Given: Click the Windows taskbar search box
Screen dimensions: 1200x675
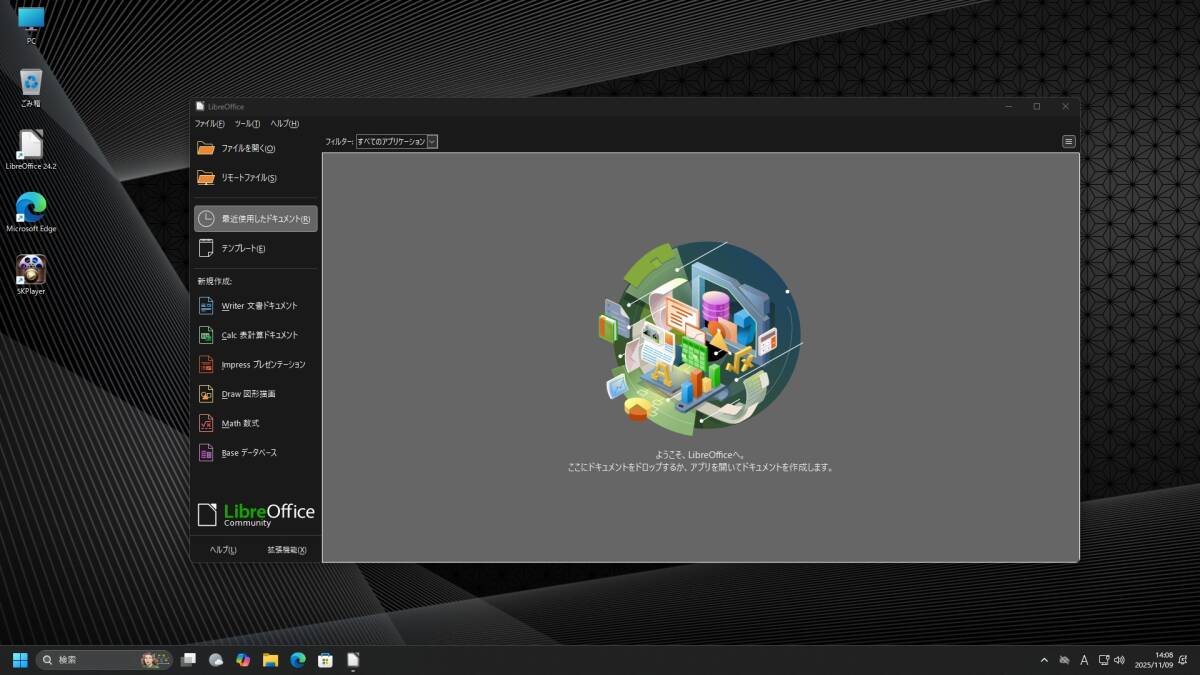Looking at the screenshot, I should [95, 660].
